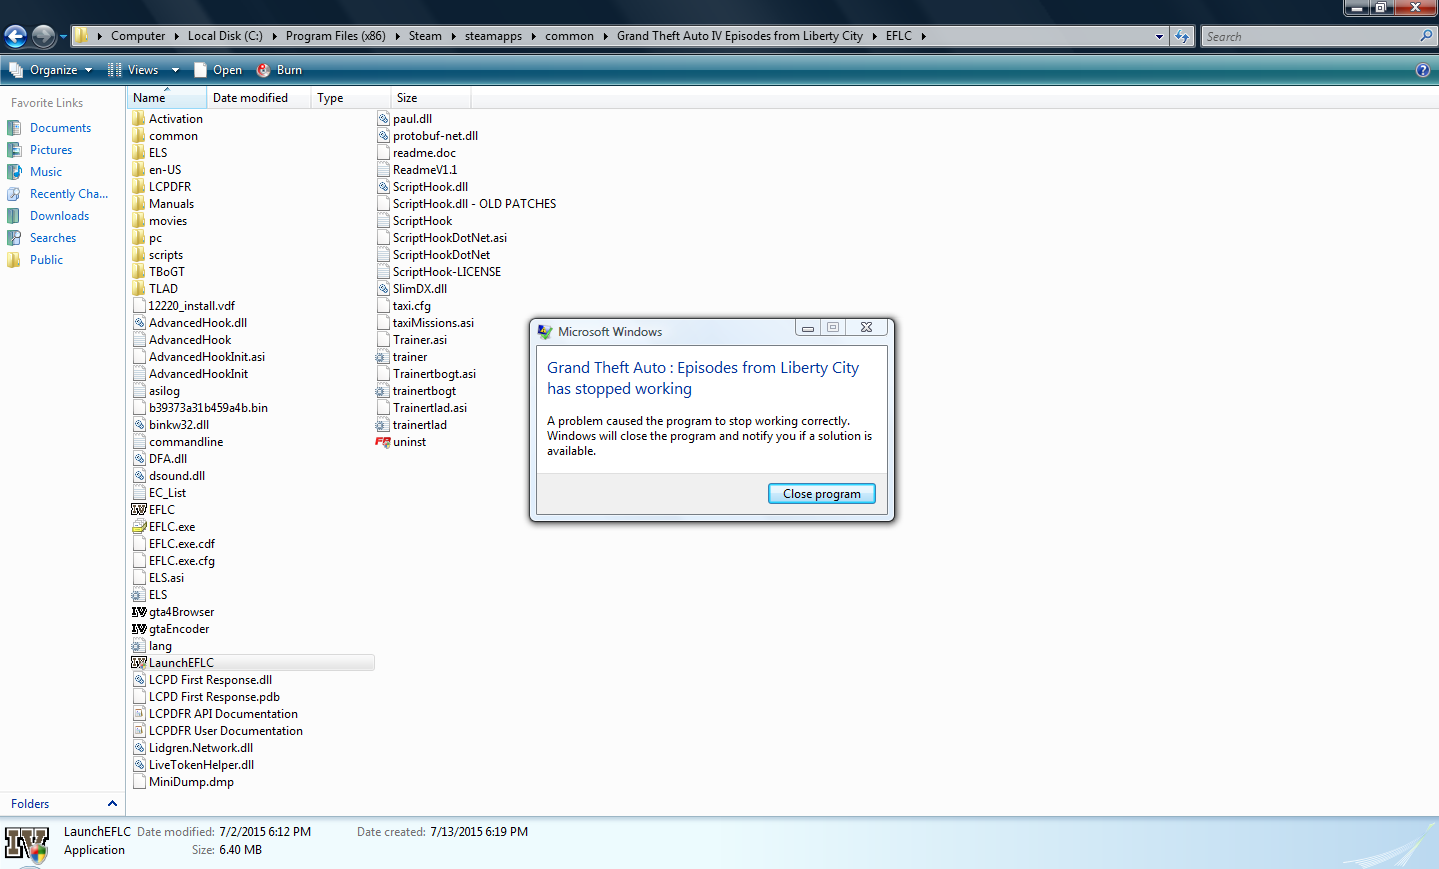Select the LaunchEFLC application icon
This screenshot has width=1439, height=869.
pos(139,663)
